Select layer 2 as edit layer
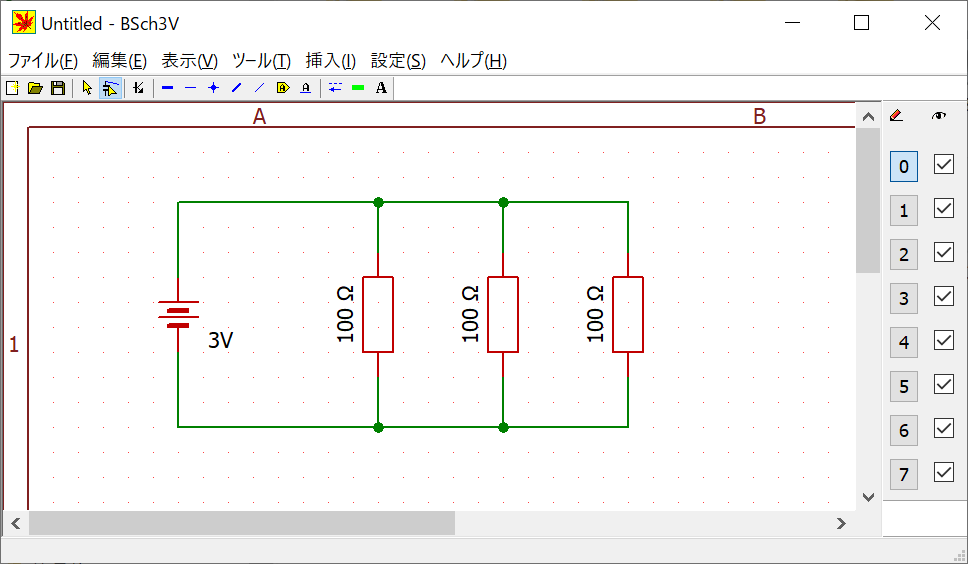 coord(904,255)
